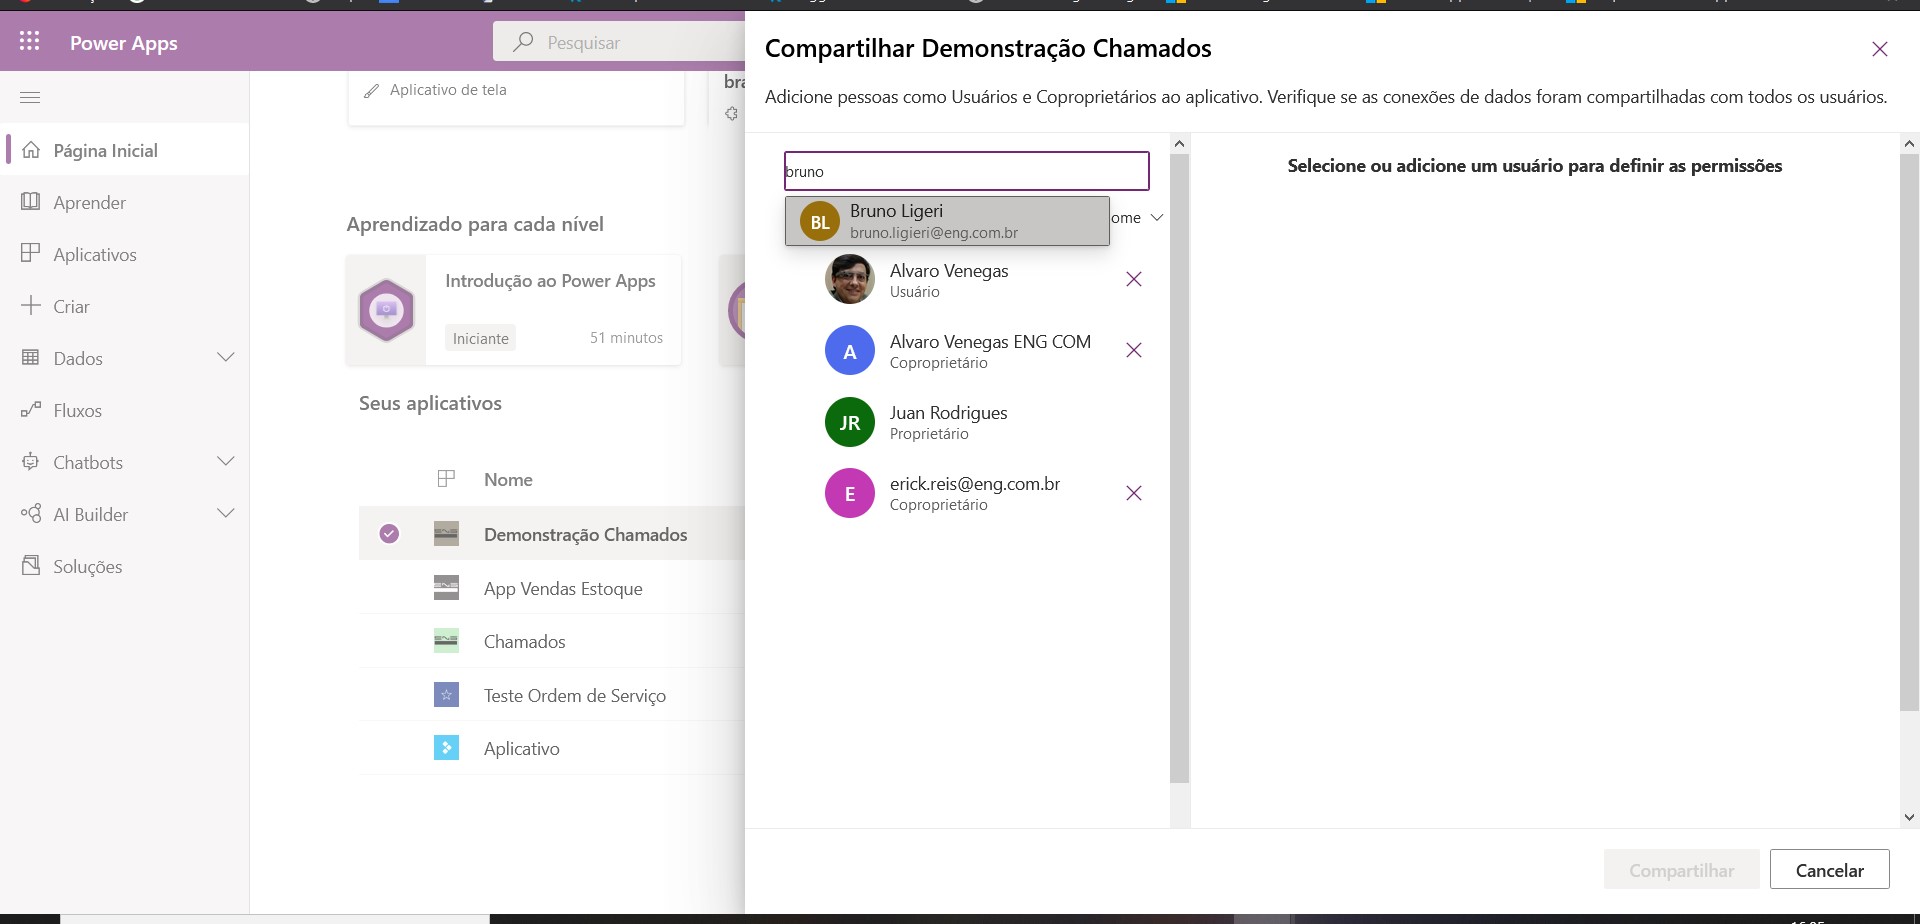The width and height of the screenshot is (1920, 924).
Task: Click the Aprender book icon
Action: (x=31, y=202)
